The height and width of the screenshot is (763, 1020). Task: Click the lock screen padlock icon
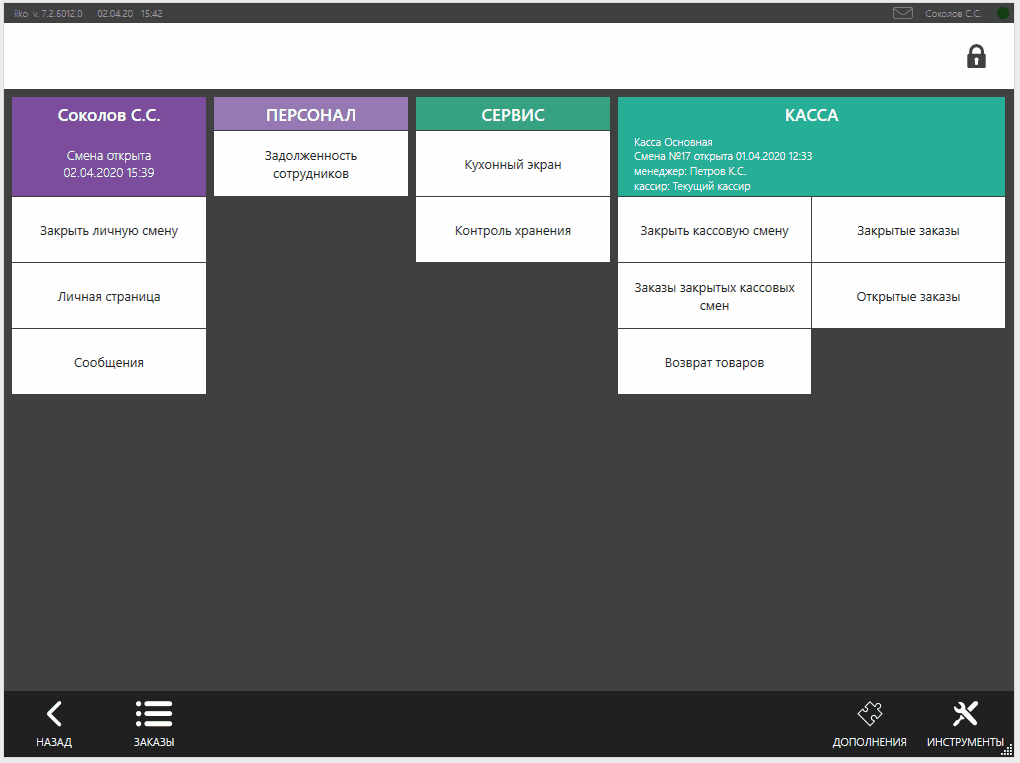pos(976,57)
